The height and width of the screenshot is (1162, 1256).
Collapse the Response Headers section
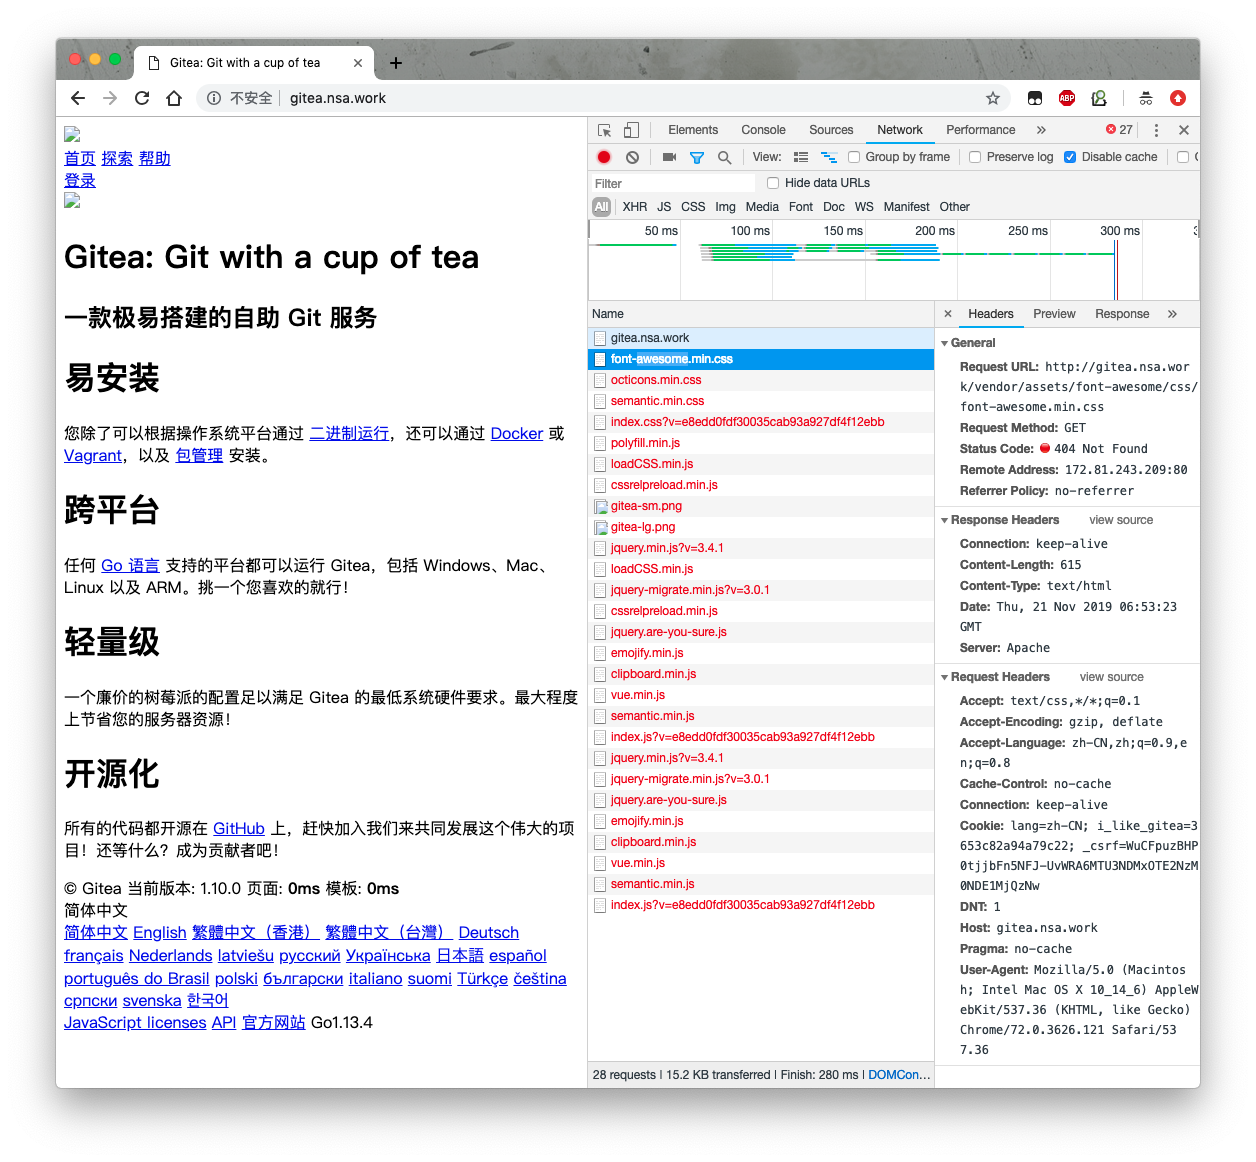tap(944, 520)
